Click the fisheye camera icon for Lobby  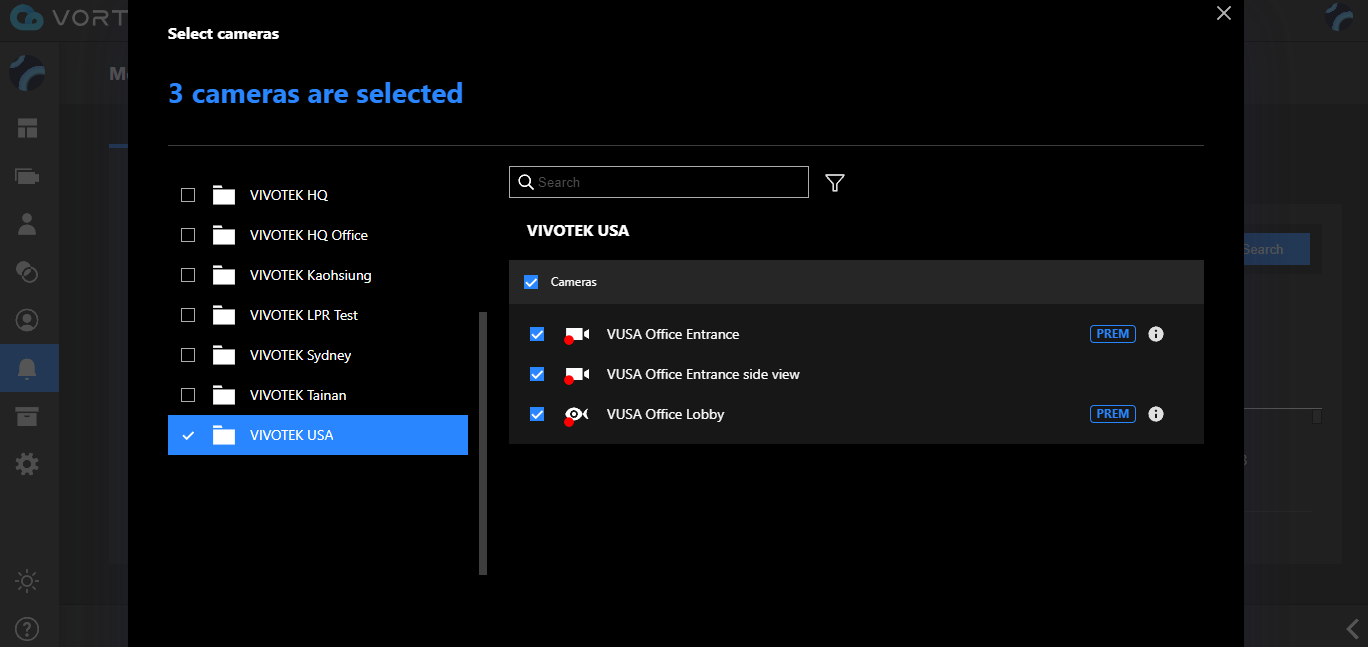pyautogui.click(x=577, y=414)
